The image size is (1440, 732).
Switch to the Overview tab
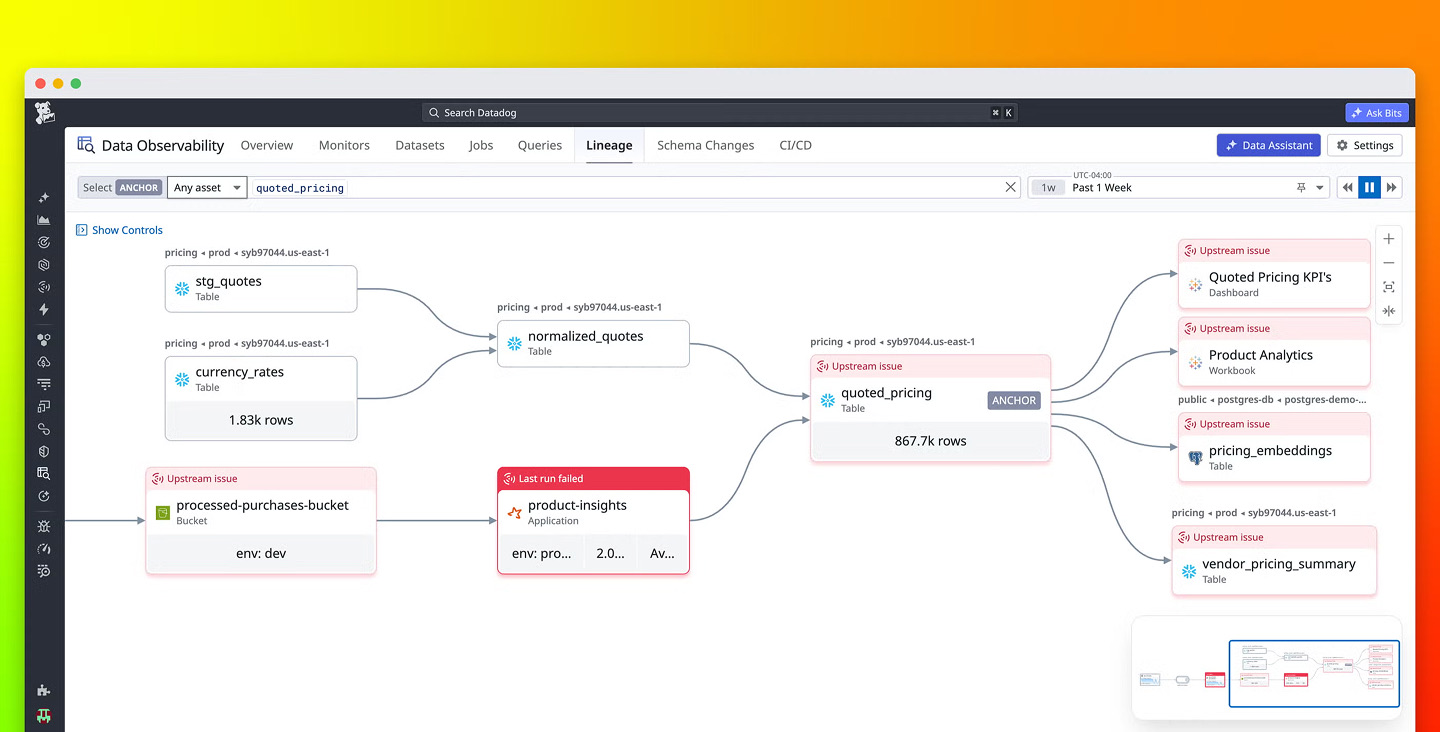(x=267, y=145)
